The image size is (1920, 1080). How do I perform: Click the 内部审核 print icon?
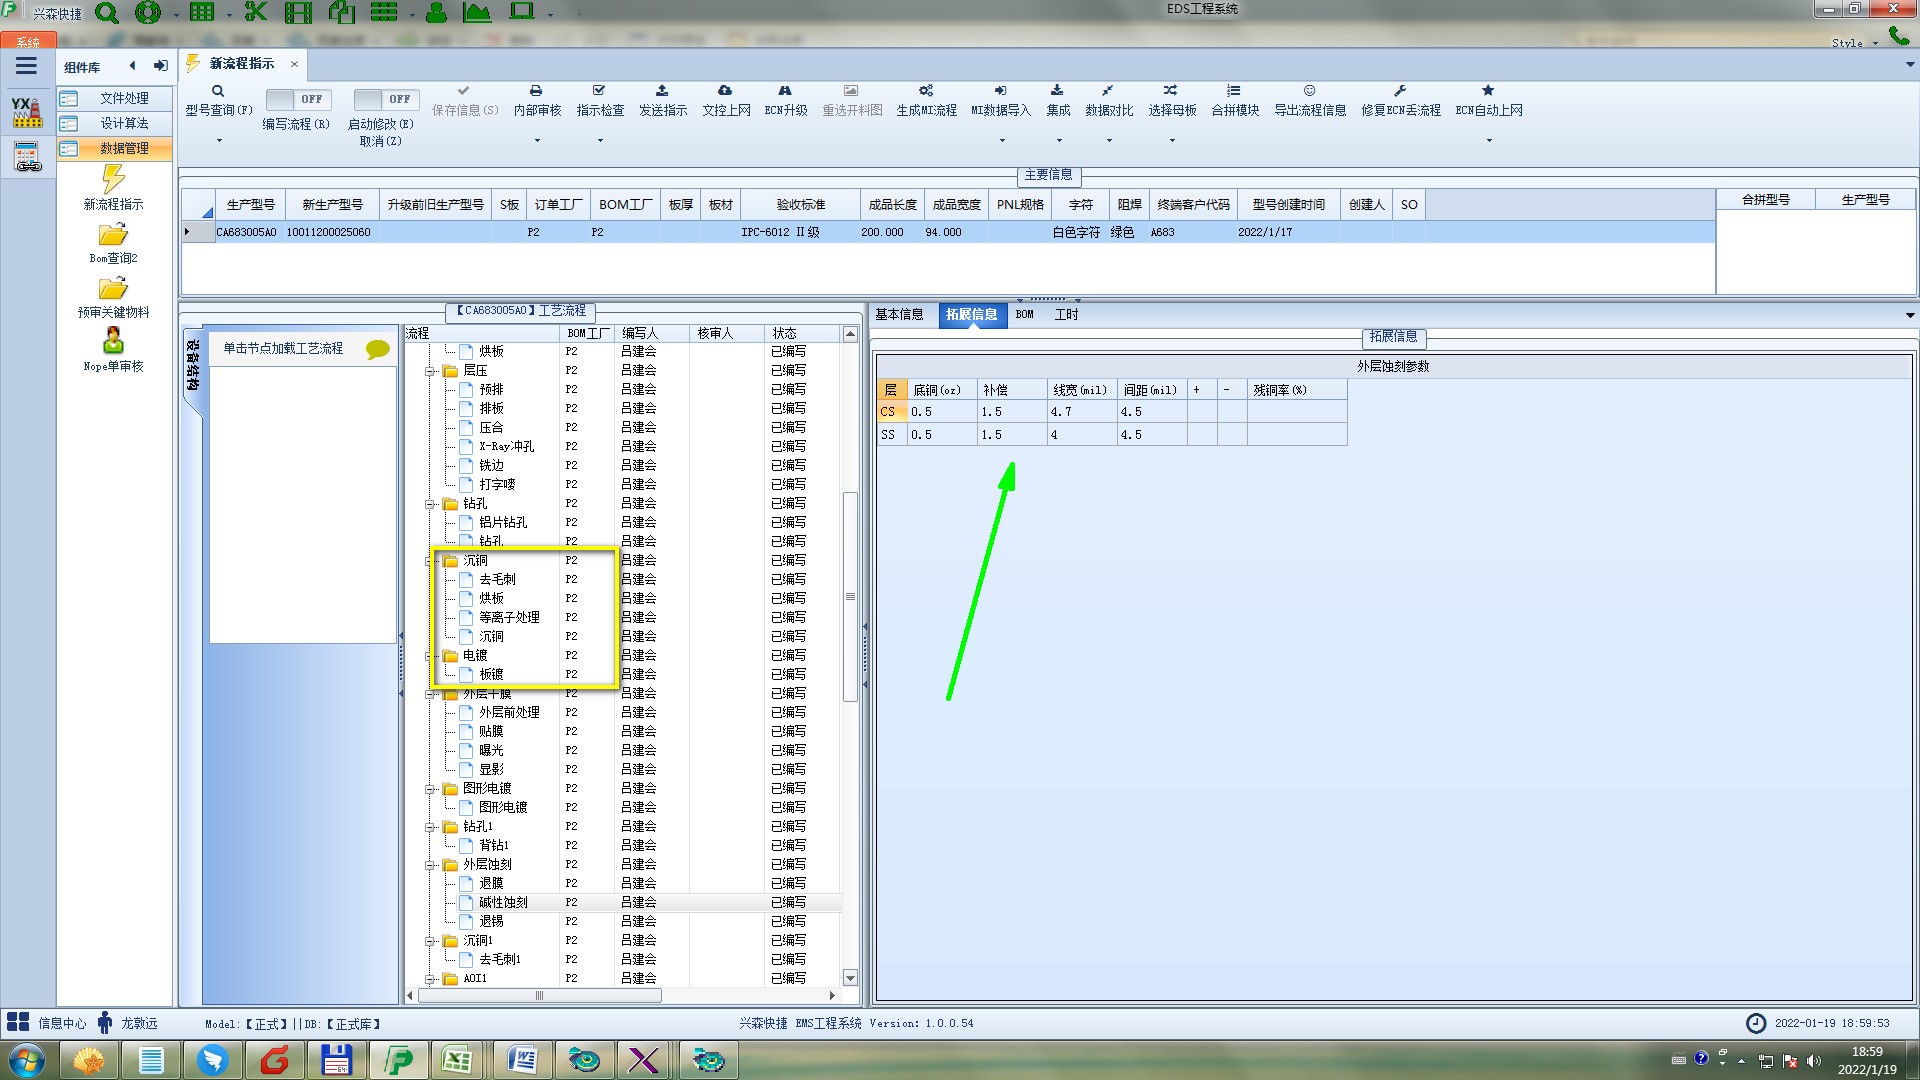(536, 91)
